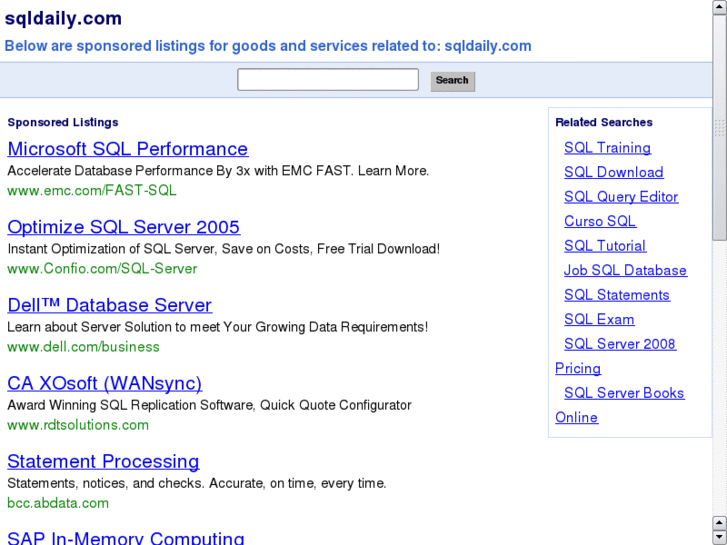Open the SAP In-Memory Computing listing
Screen dimensions: 727x545
pyautogui.click(x=125, y=538)
